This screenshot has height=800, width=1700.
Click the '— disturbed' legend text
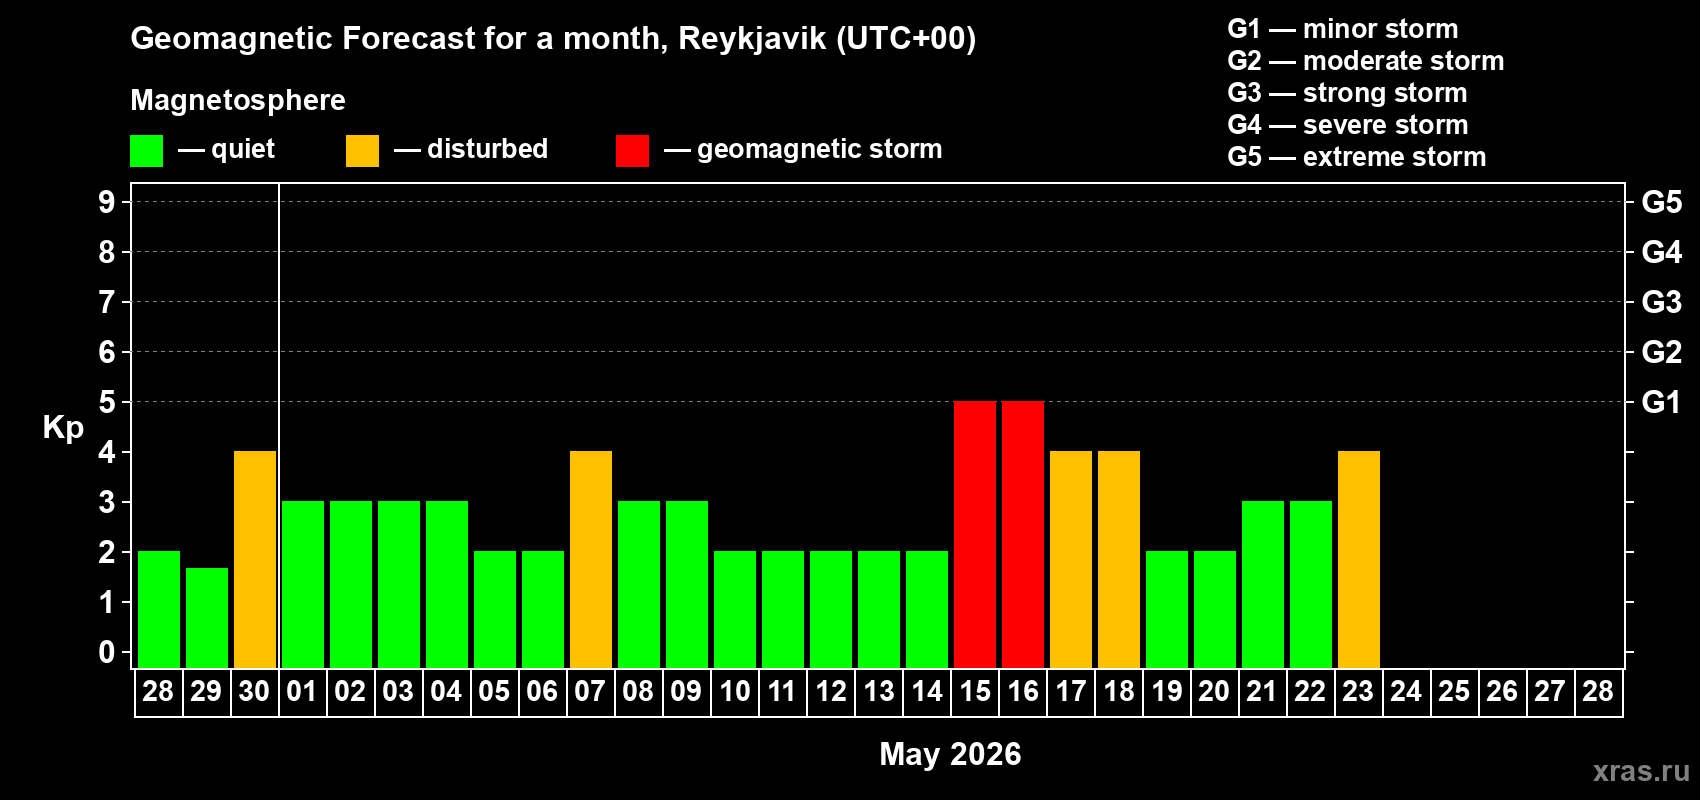[471, 149]
